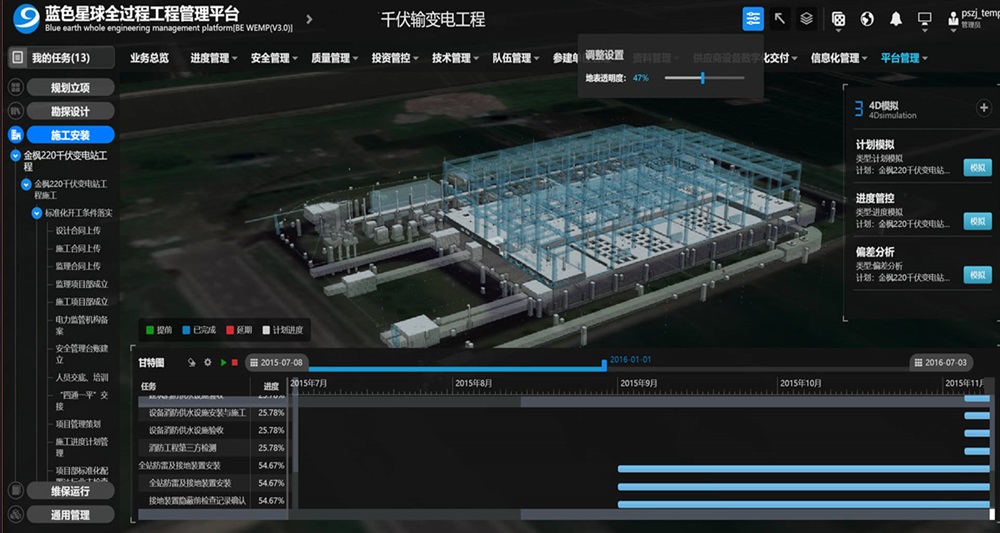
Task: Open 队伍管理 dropdown menu
Action: point(516,58)
